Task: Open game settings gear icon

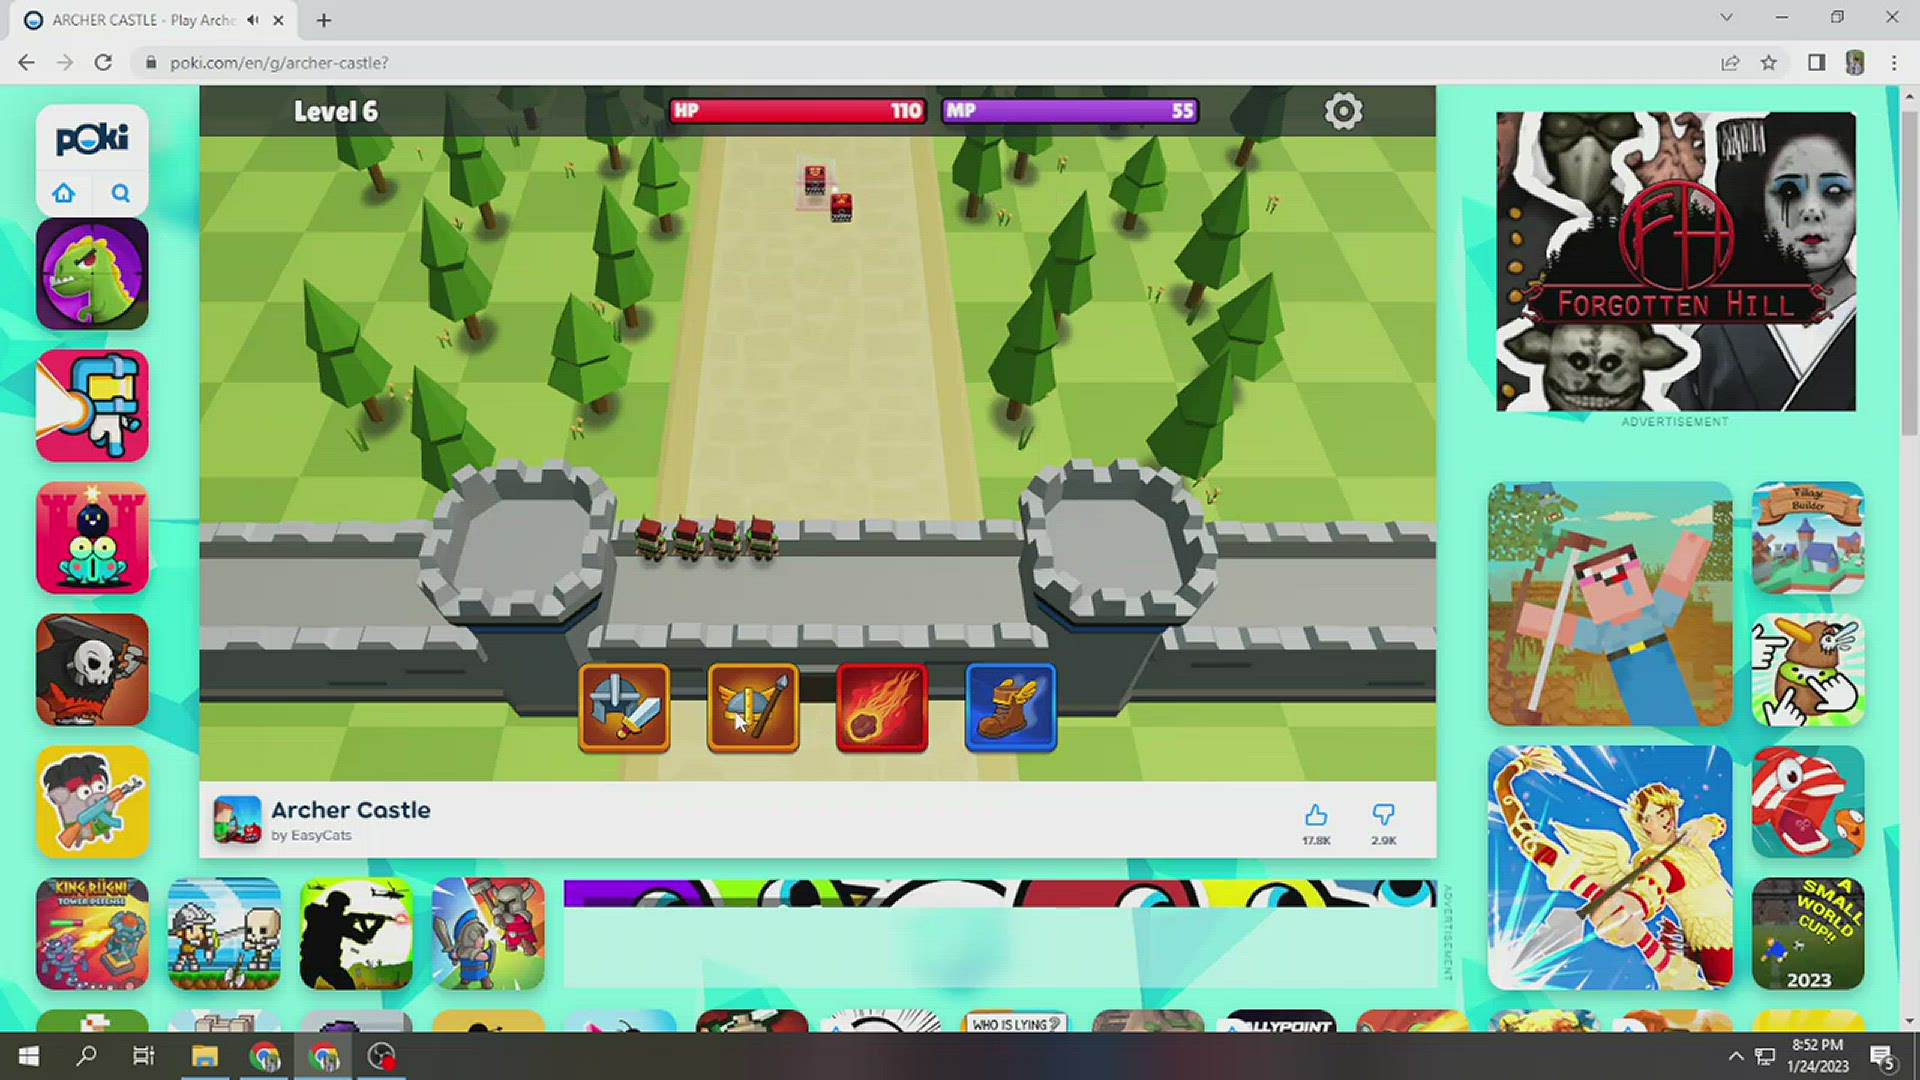Action: [x=1343, y=111]
